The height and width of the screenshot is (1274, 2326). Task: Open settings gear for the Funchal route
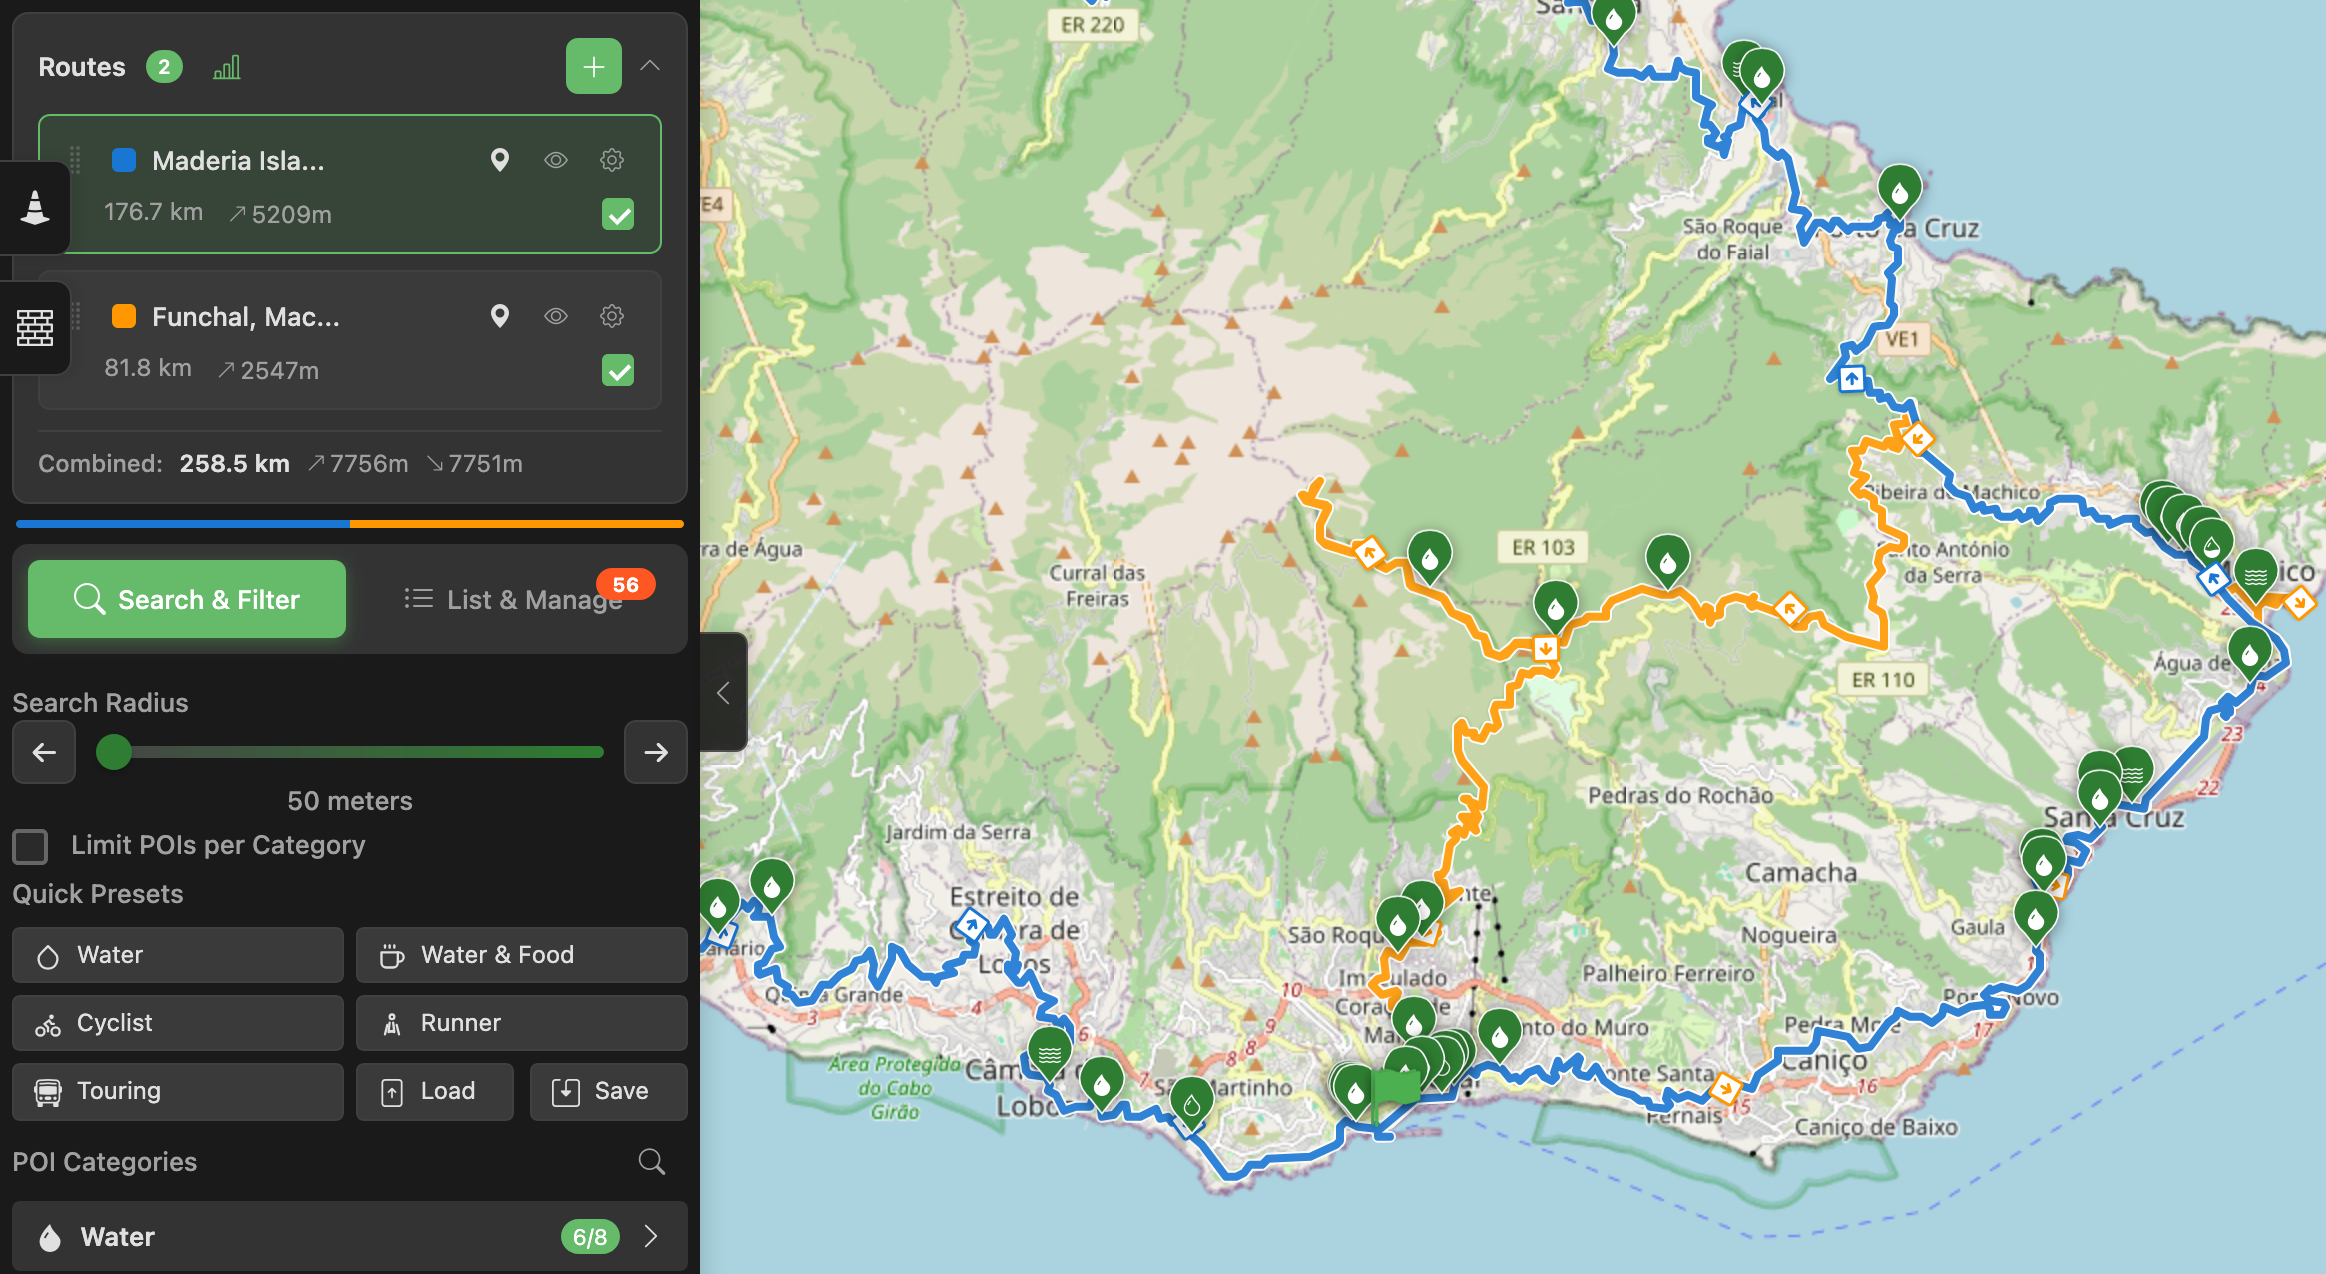[x=612, y=316]
